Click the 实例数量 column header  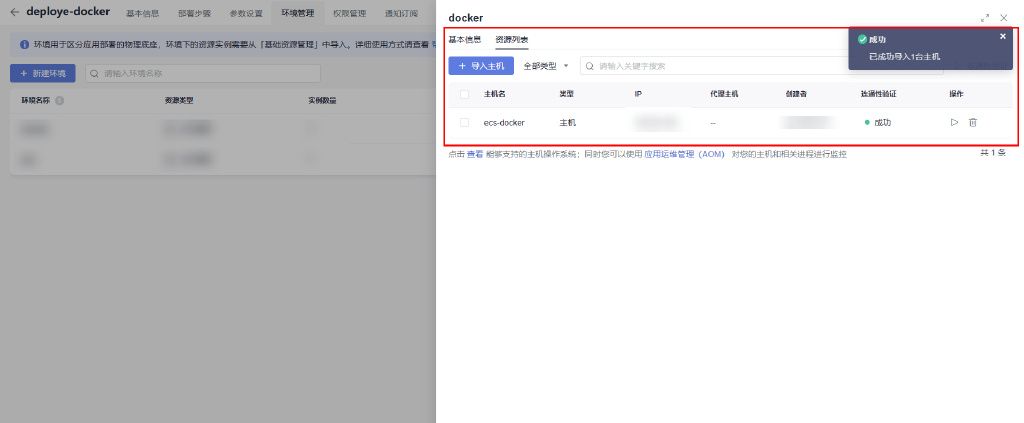(x=323, y=101)
